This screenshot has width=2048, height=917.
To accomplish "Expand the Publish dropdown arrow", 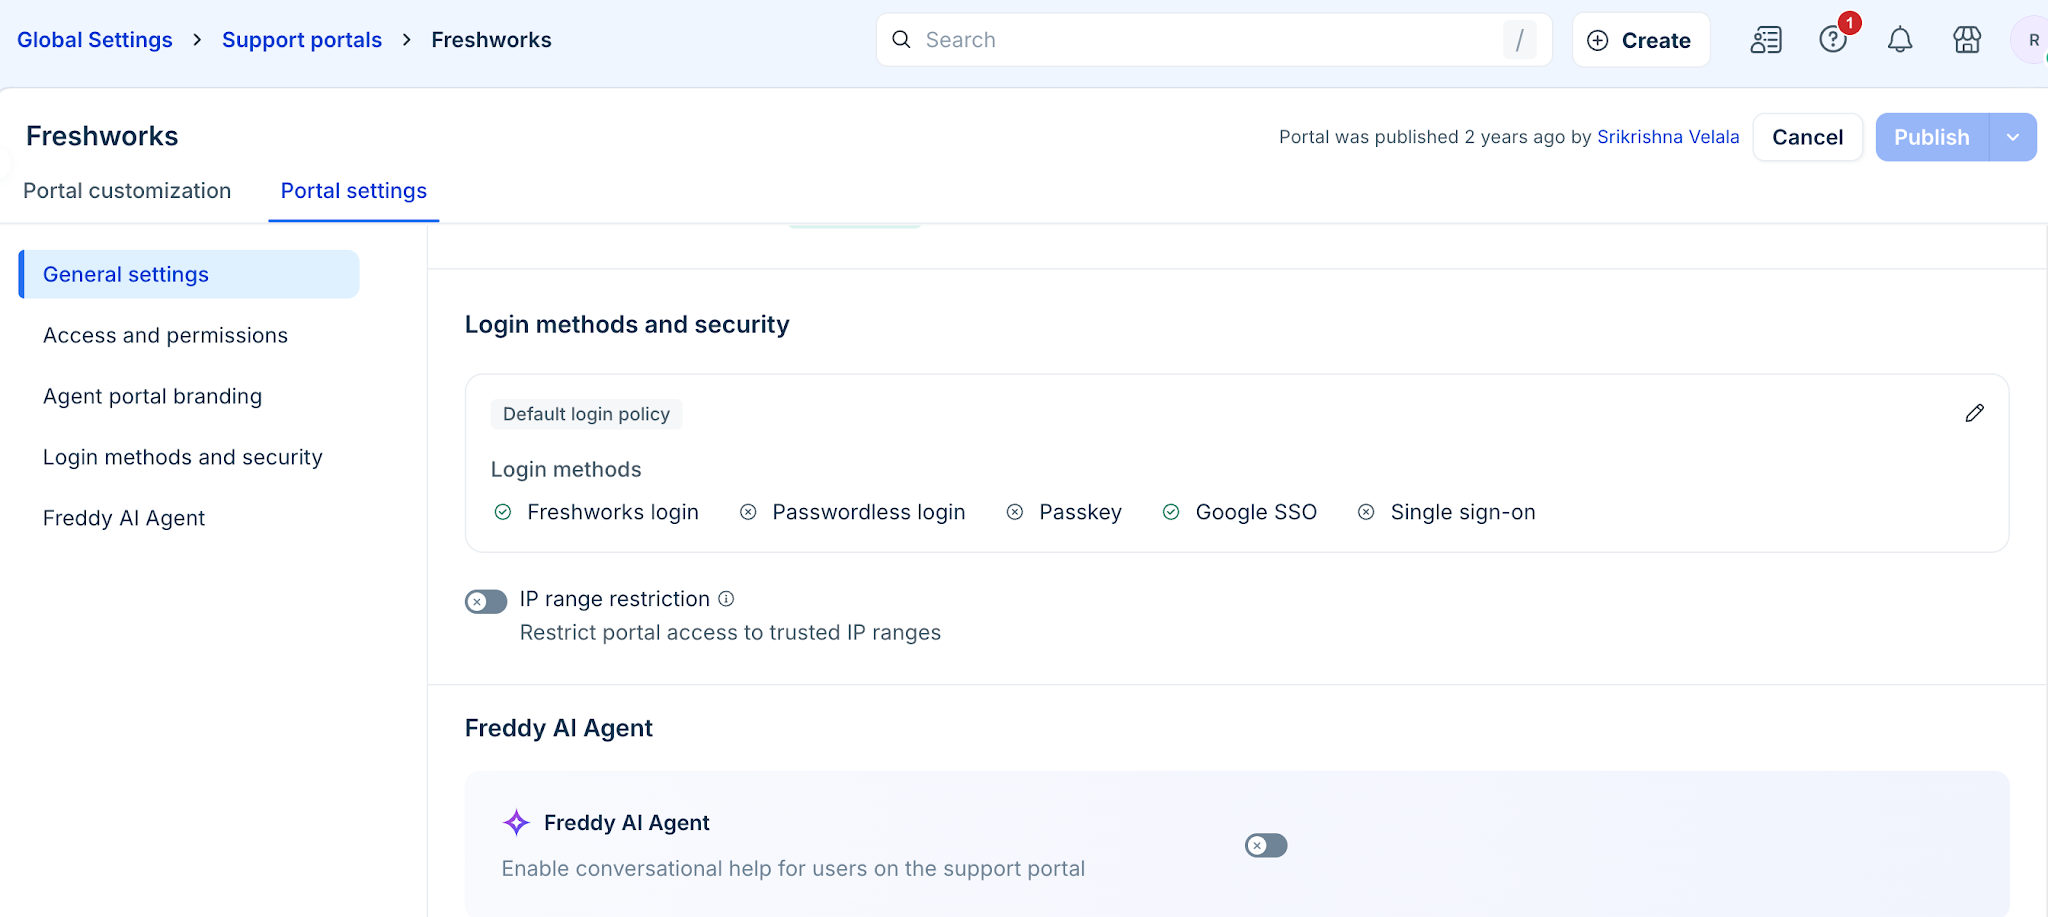I will coord(2013,137).
